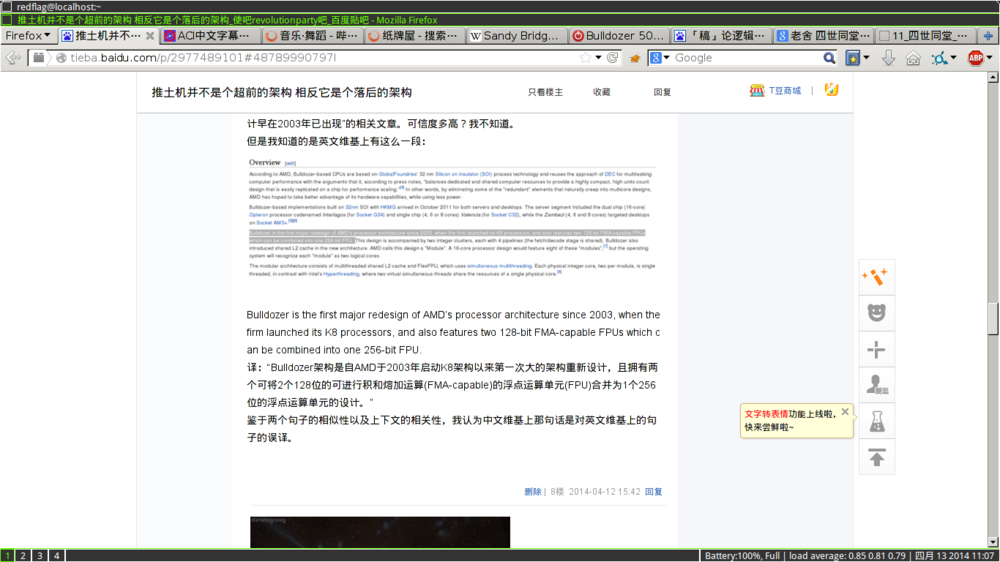Screen dimensions: 1000x562
Task: Click the Google search input box
Action: point(746,58)
